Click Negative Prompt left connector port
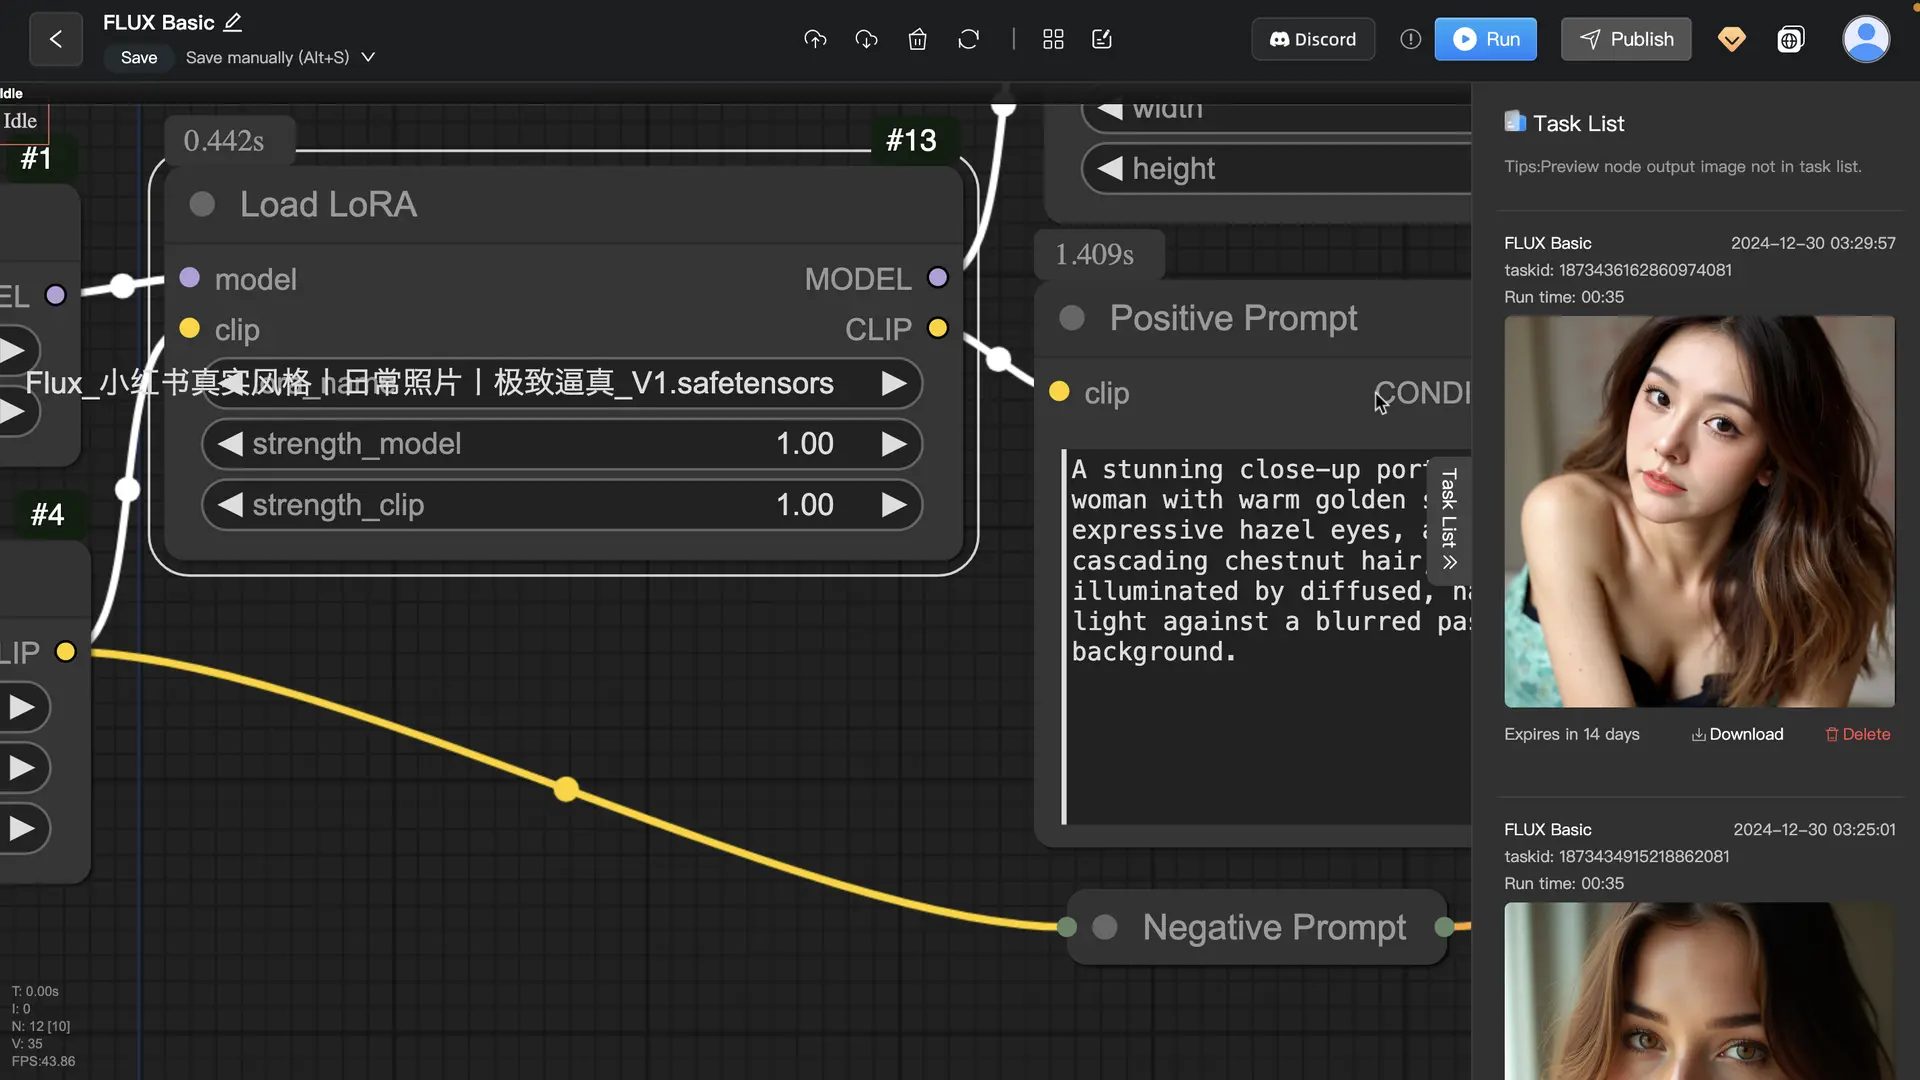 (1067, 927)
